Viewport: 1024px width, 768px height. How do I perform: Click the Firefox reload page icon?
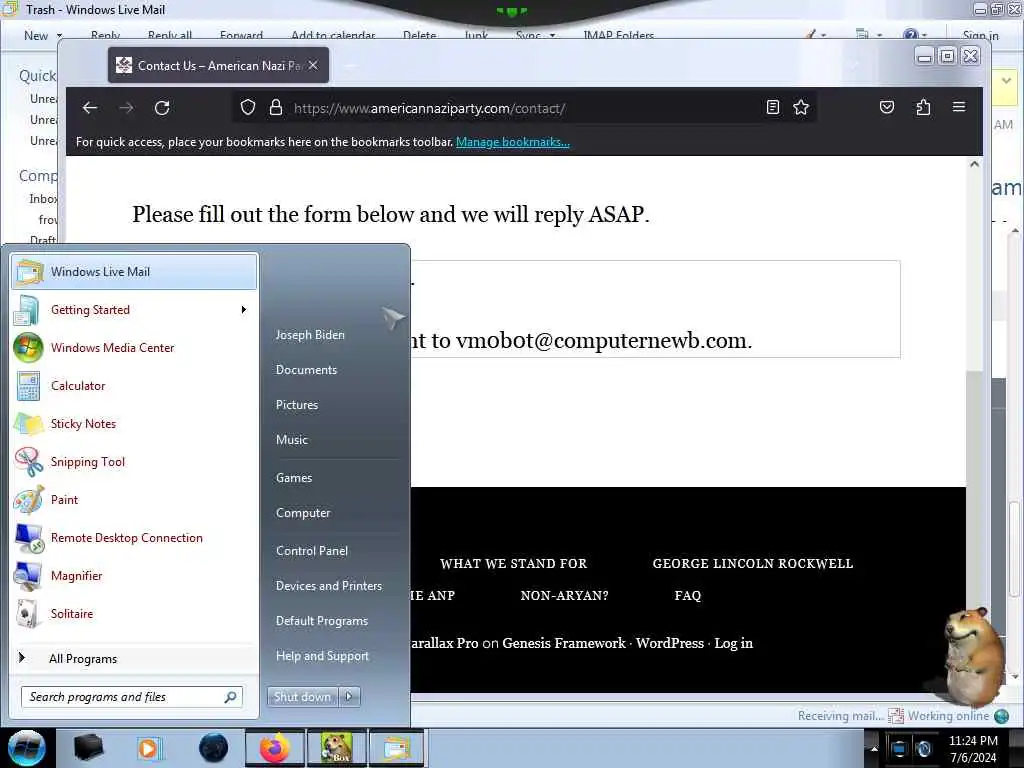pos(162,108)
